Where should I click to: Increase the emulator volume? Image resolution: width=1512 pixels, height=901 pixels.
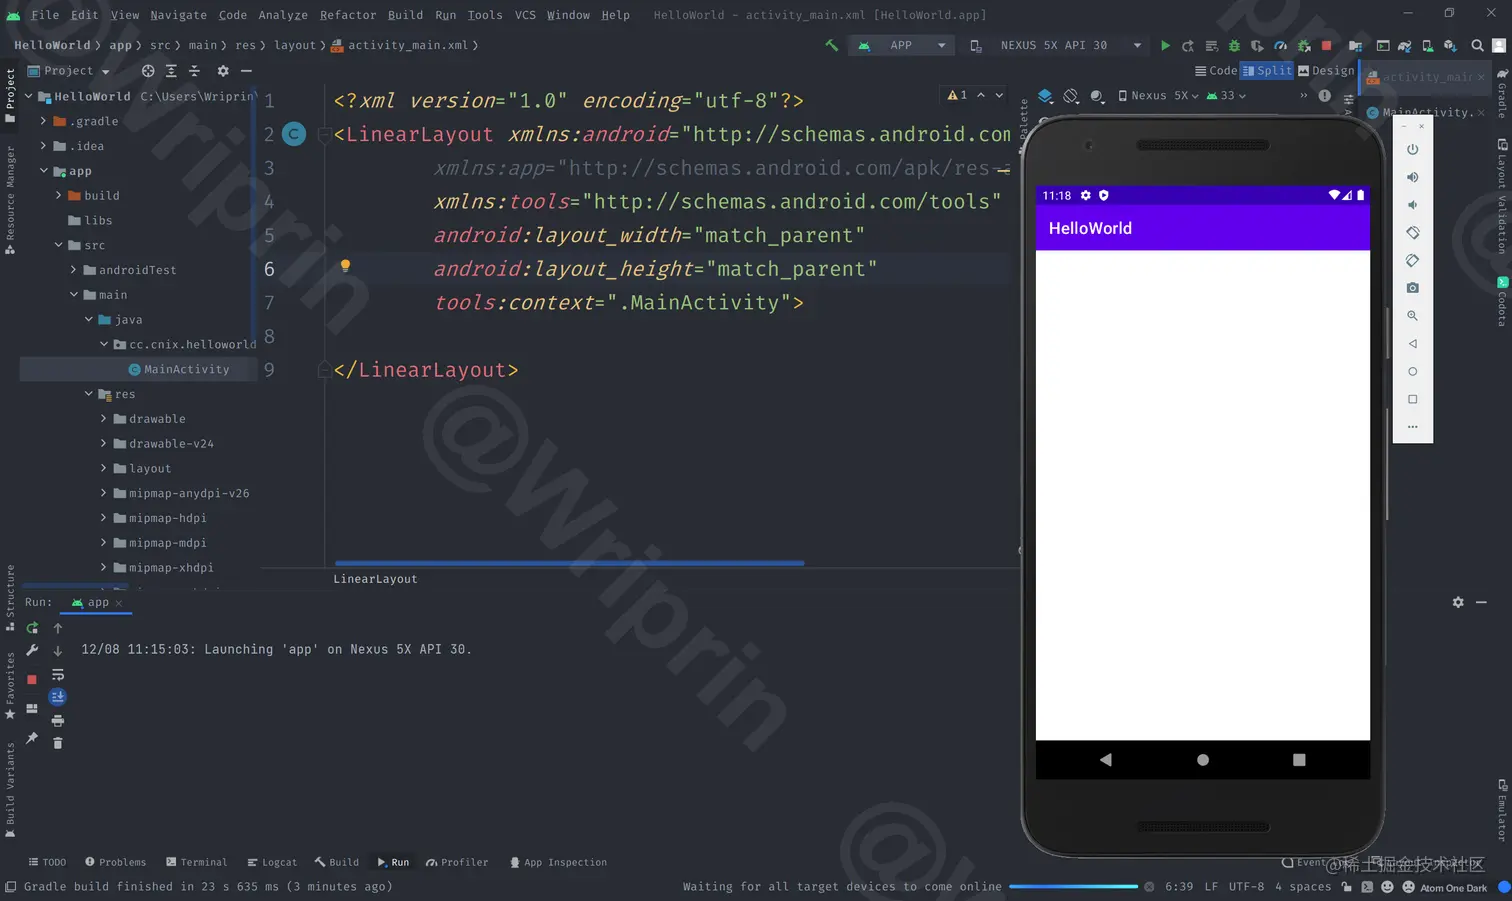point(1412,177)
